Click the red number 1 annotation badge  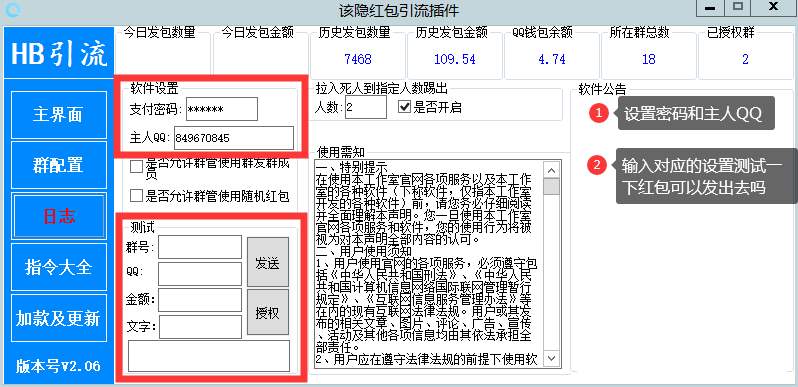point(599,114)
